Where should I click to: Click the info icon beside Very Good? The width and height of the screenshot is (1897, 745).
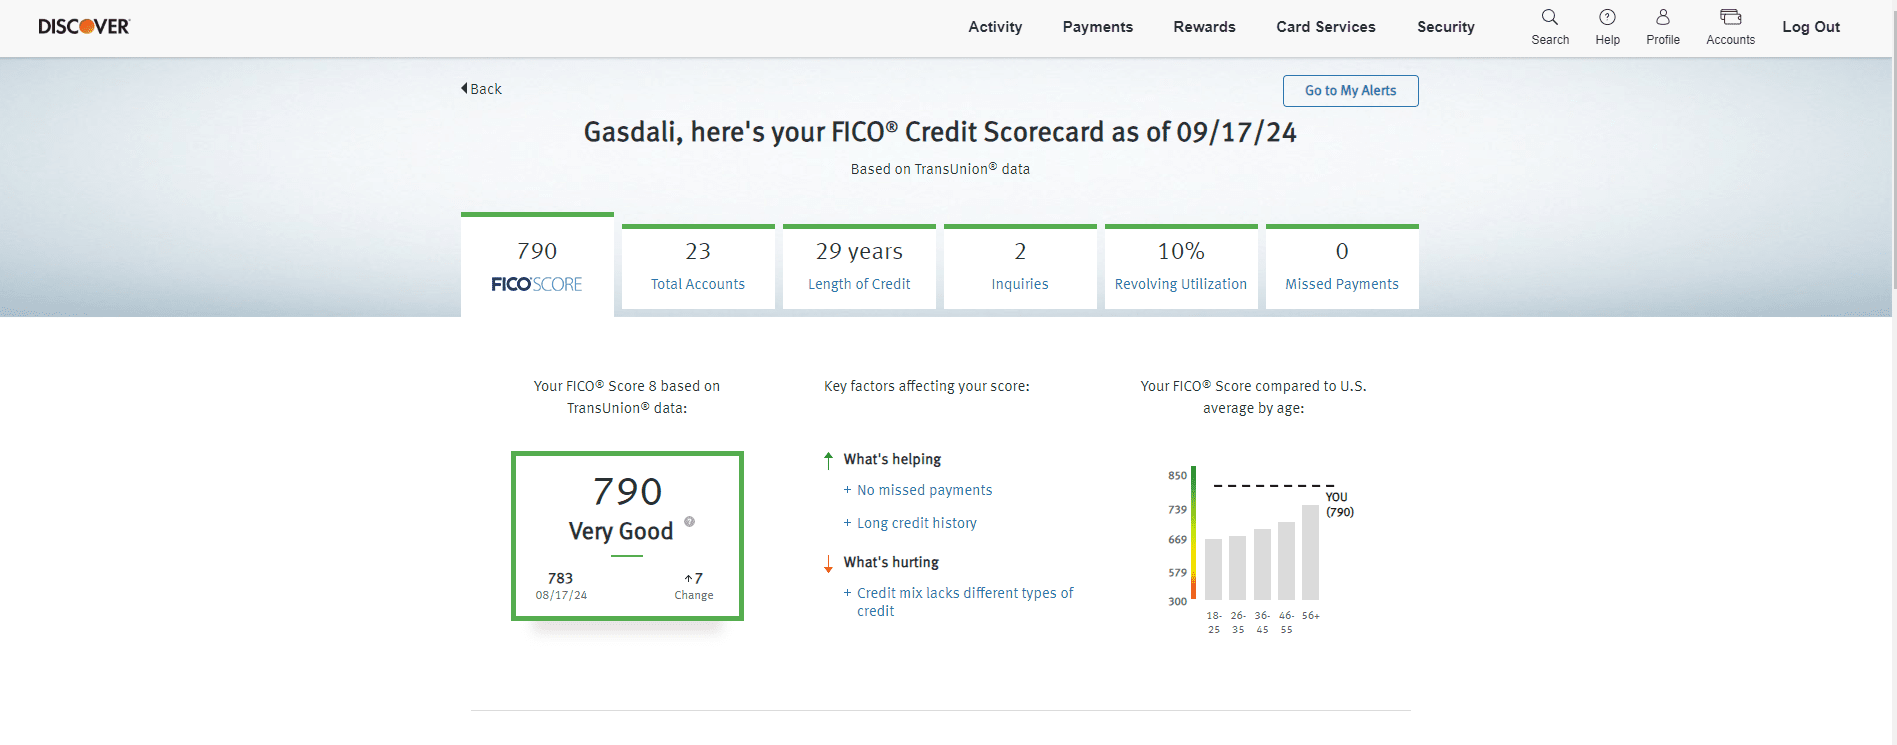689,522
